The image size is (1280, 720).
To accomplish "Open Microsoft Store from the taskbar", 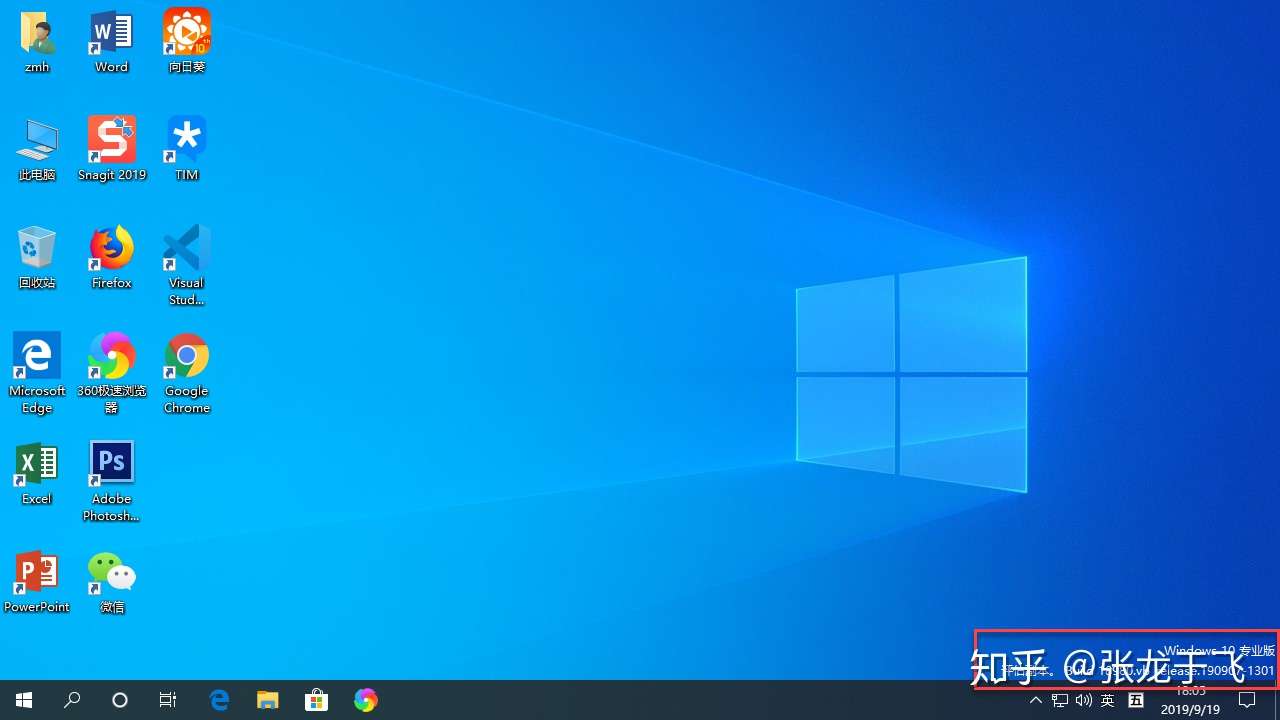I will (316, 700).
